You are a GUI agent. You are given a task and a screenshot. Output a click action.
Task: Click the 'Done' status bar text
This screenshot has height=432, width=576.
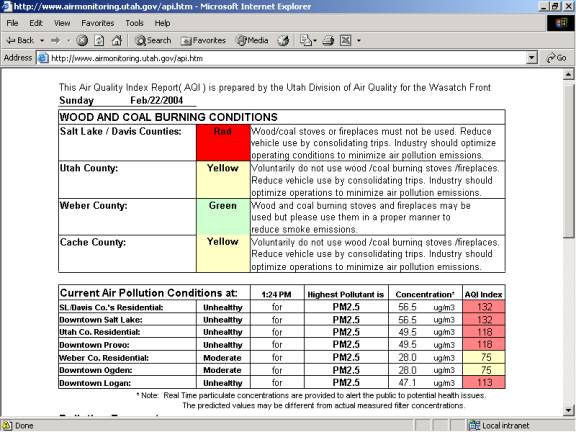(24, 426)
